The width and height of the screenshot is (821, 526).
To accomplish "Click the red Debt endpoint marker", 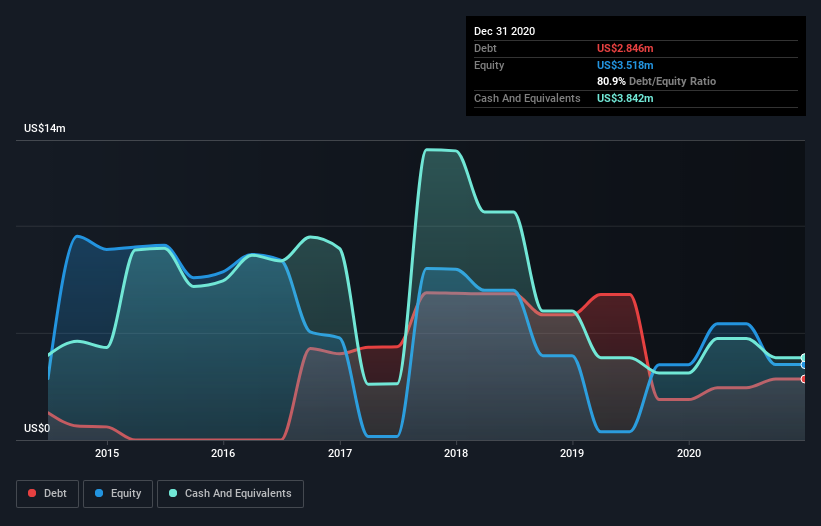I will (x=804, y=379).
